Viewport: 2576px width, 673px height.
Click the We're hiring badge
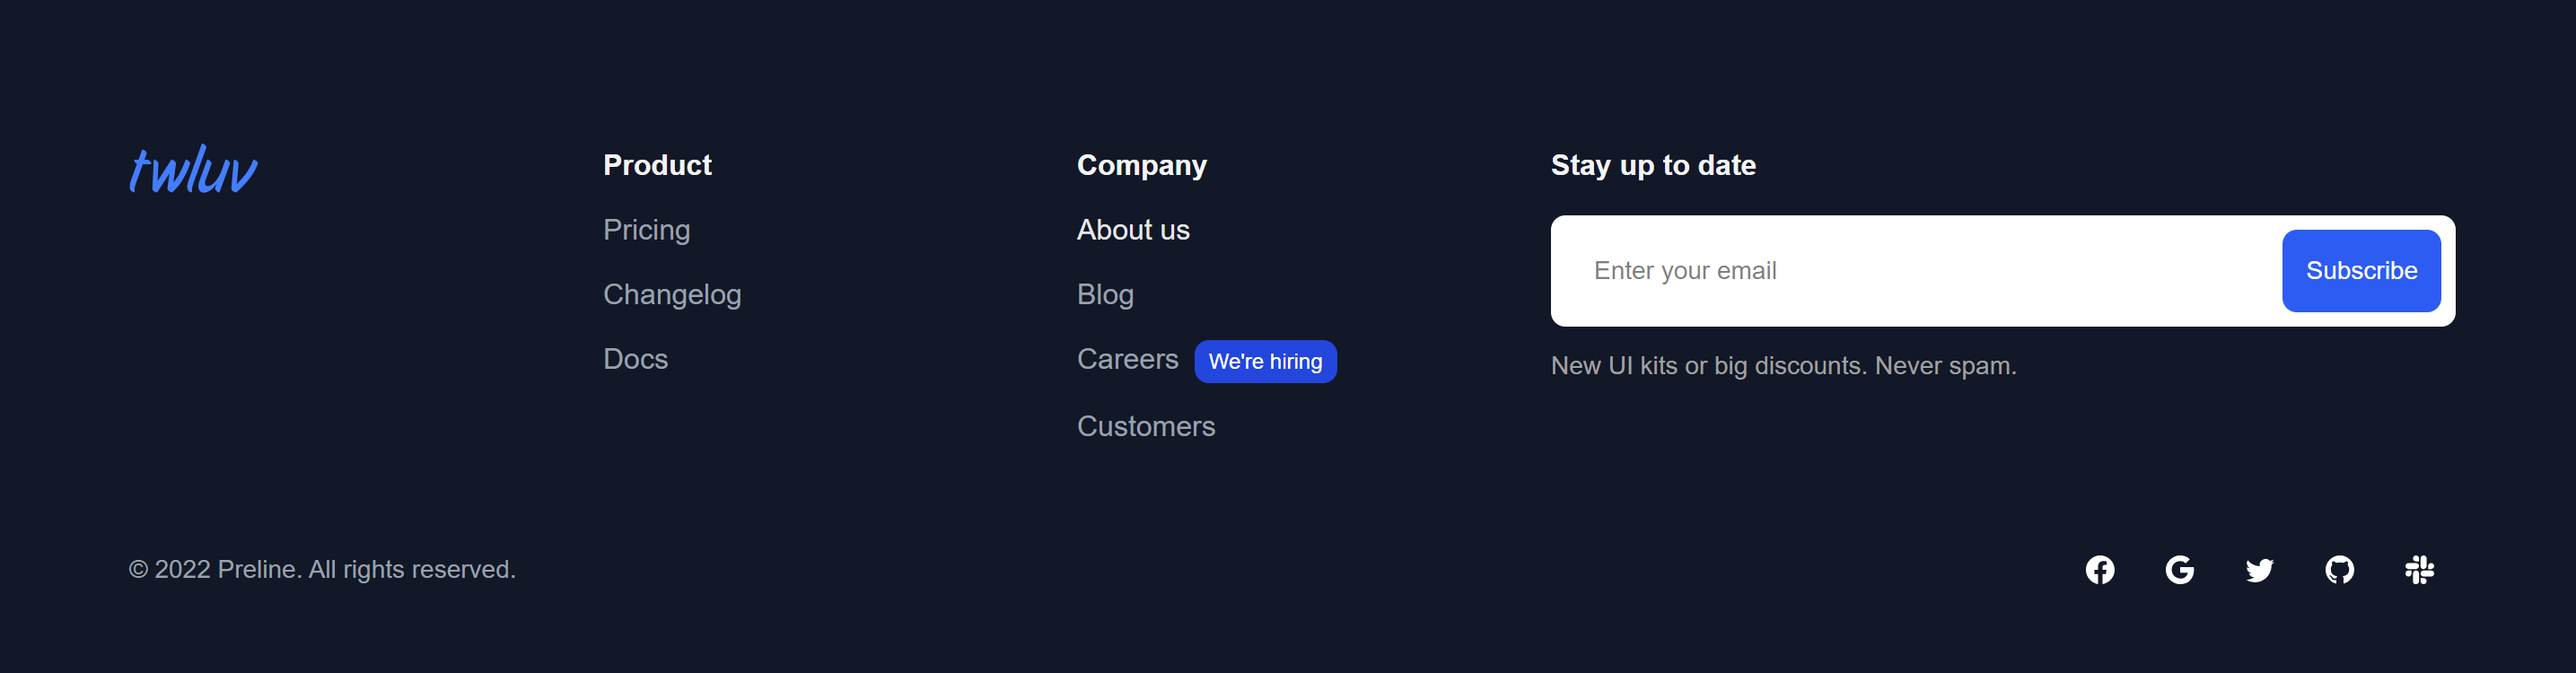click(1265, 362)
